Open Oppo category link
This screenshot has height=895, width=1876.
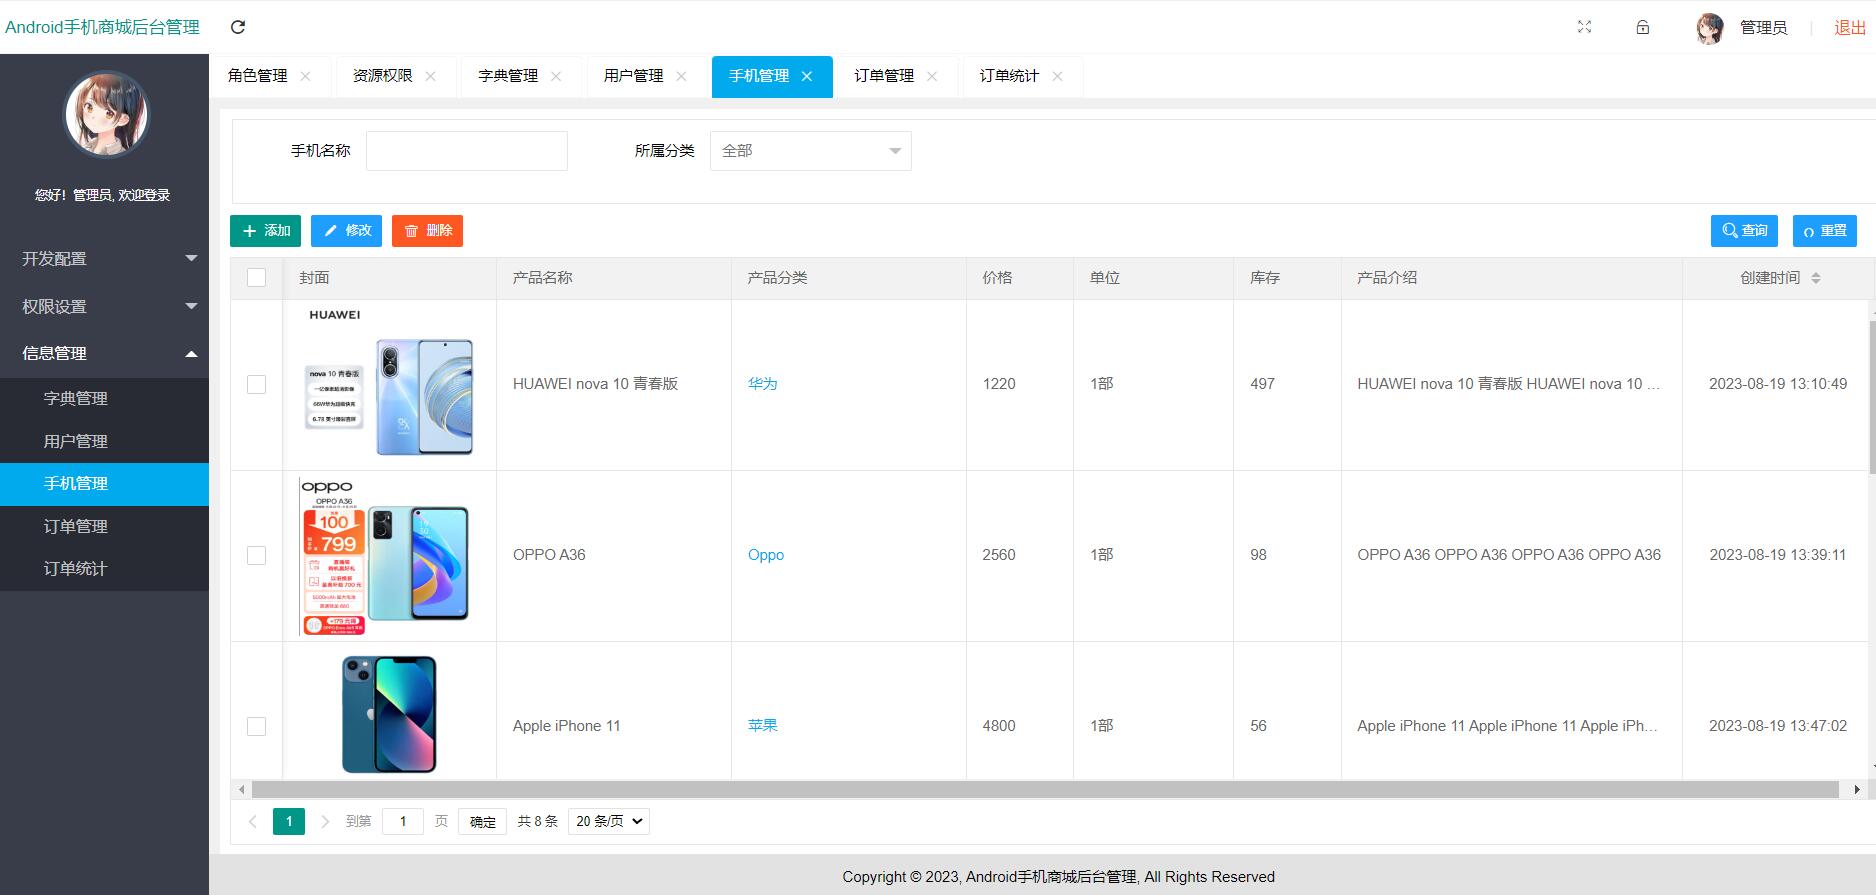click(x=766, y=555)
